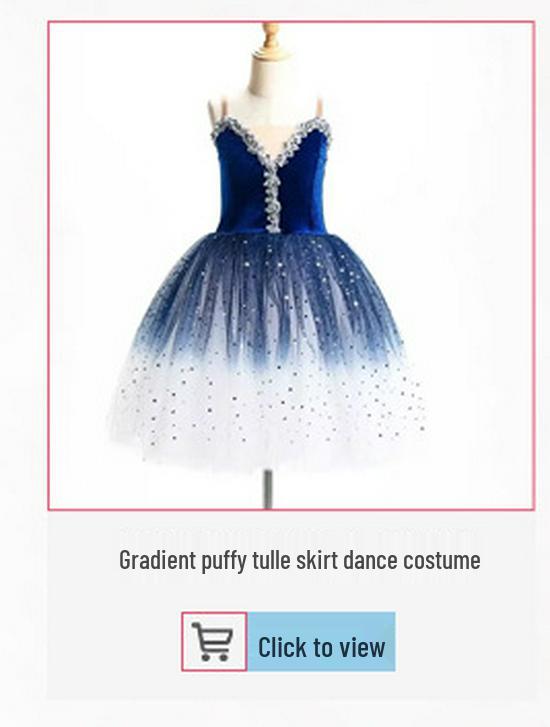This screenshot has width=550, height=727.
Task: Click the dress's left shoulder strap
Action: click(214, 114)
